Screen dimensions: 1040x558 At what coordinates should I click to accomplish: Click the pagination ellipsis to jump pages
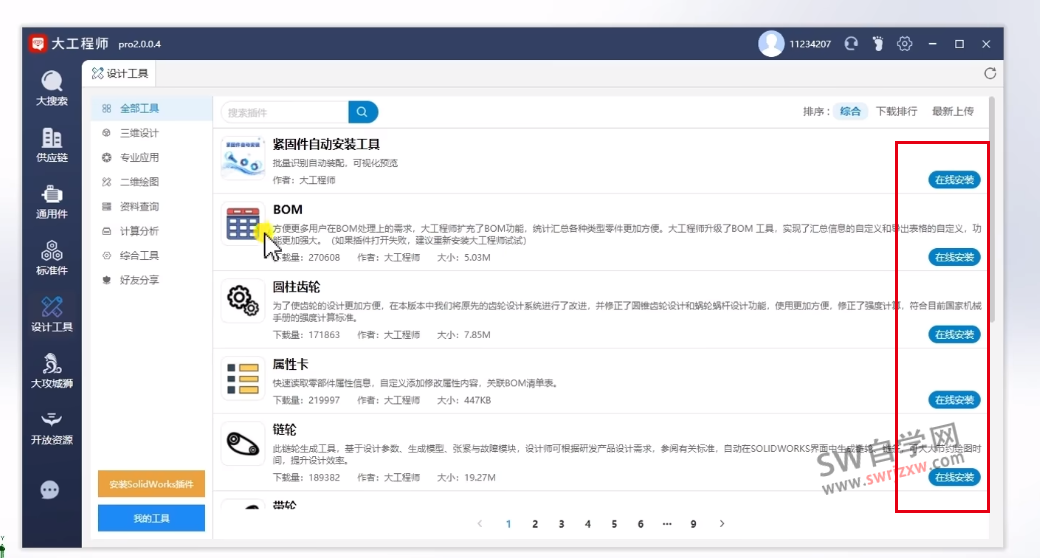click(x=667, y=523)
